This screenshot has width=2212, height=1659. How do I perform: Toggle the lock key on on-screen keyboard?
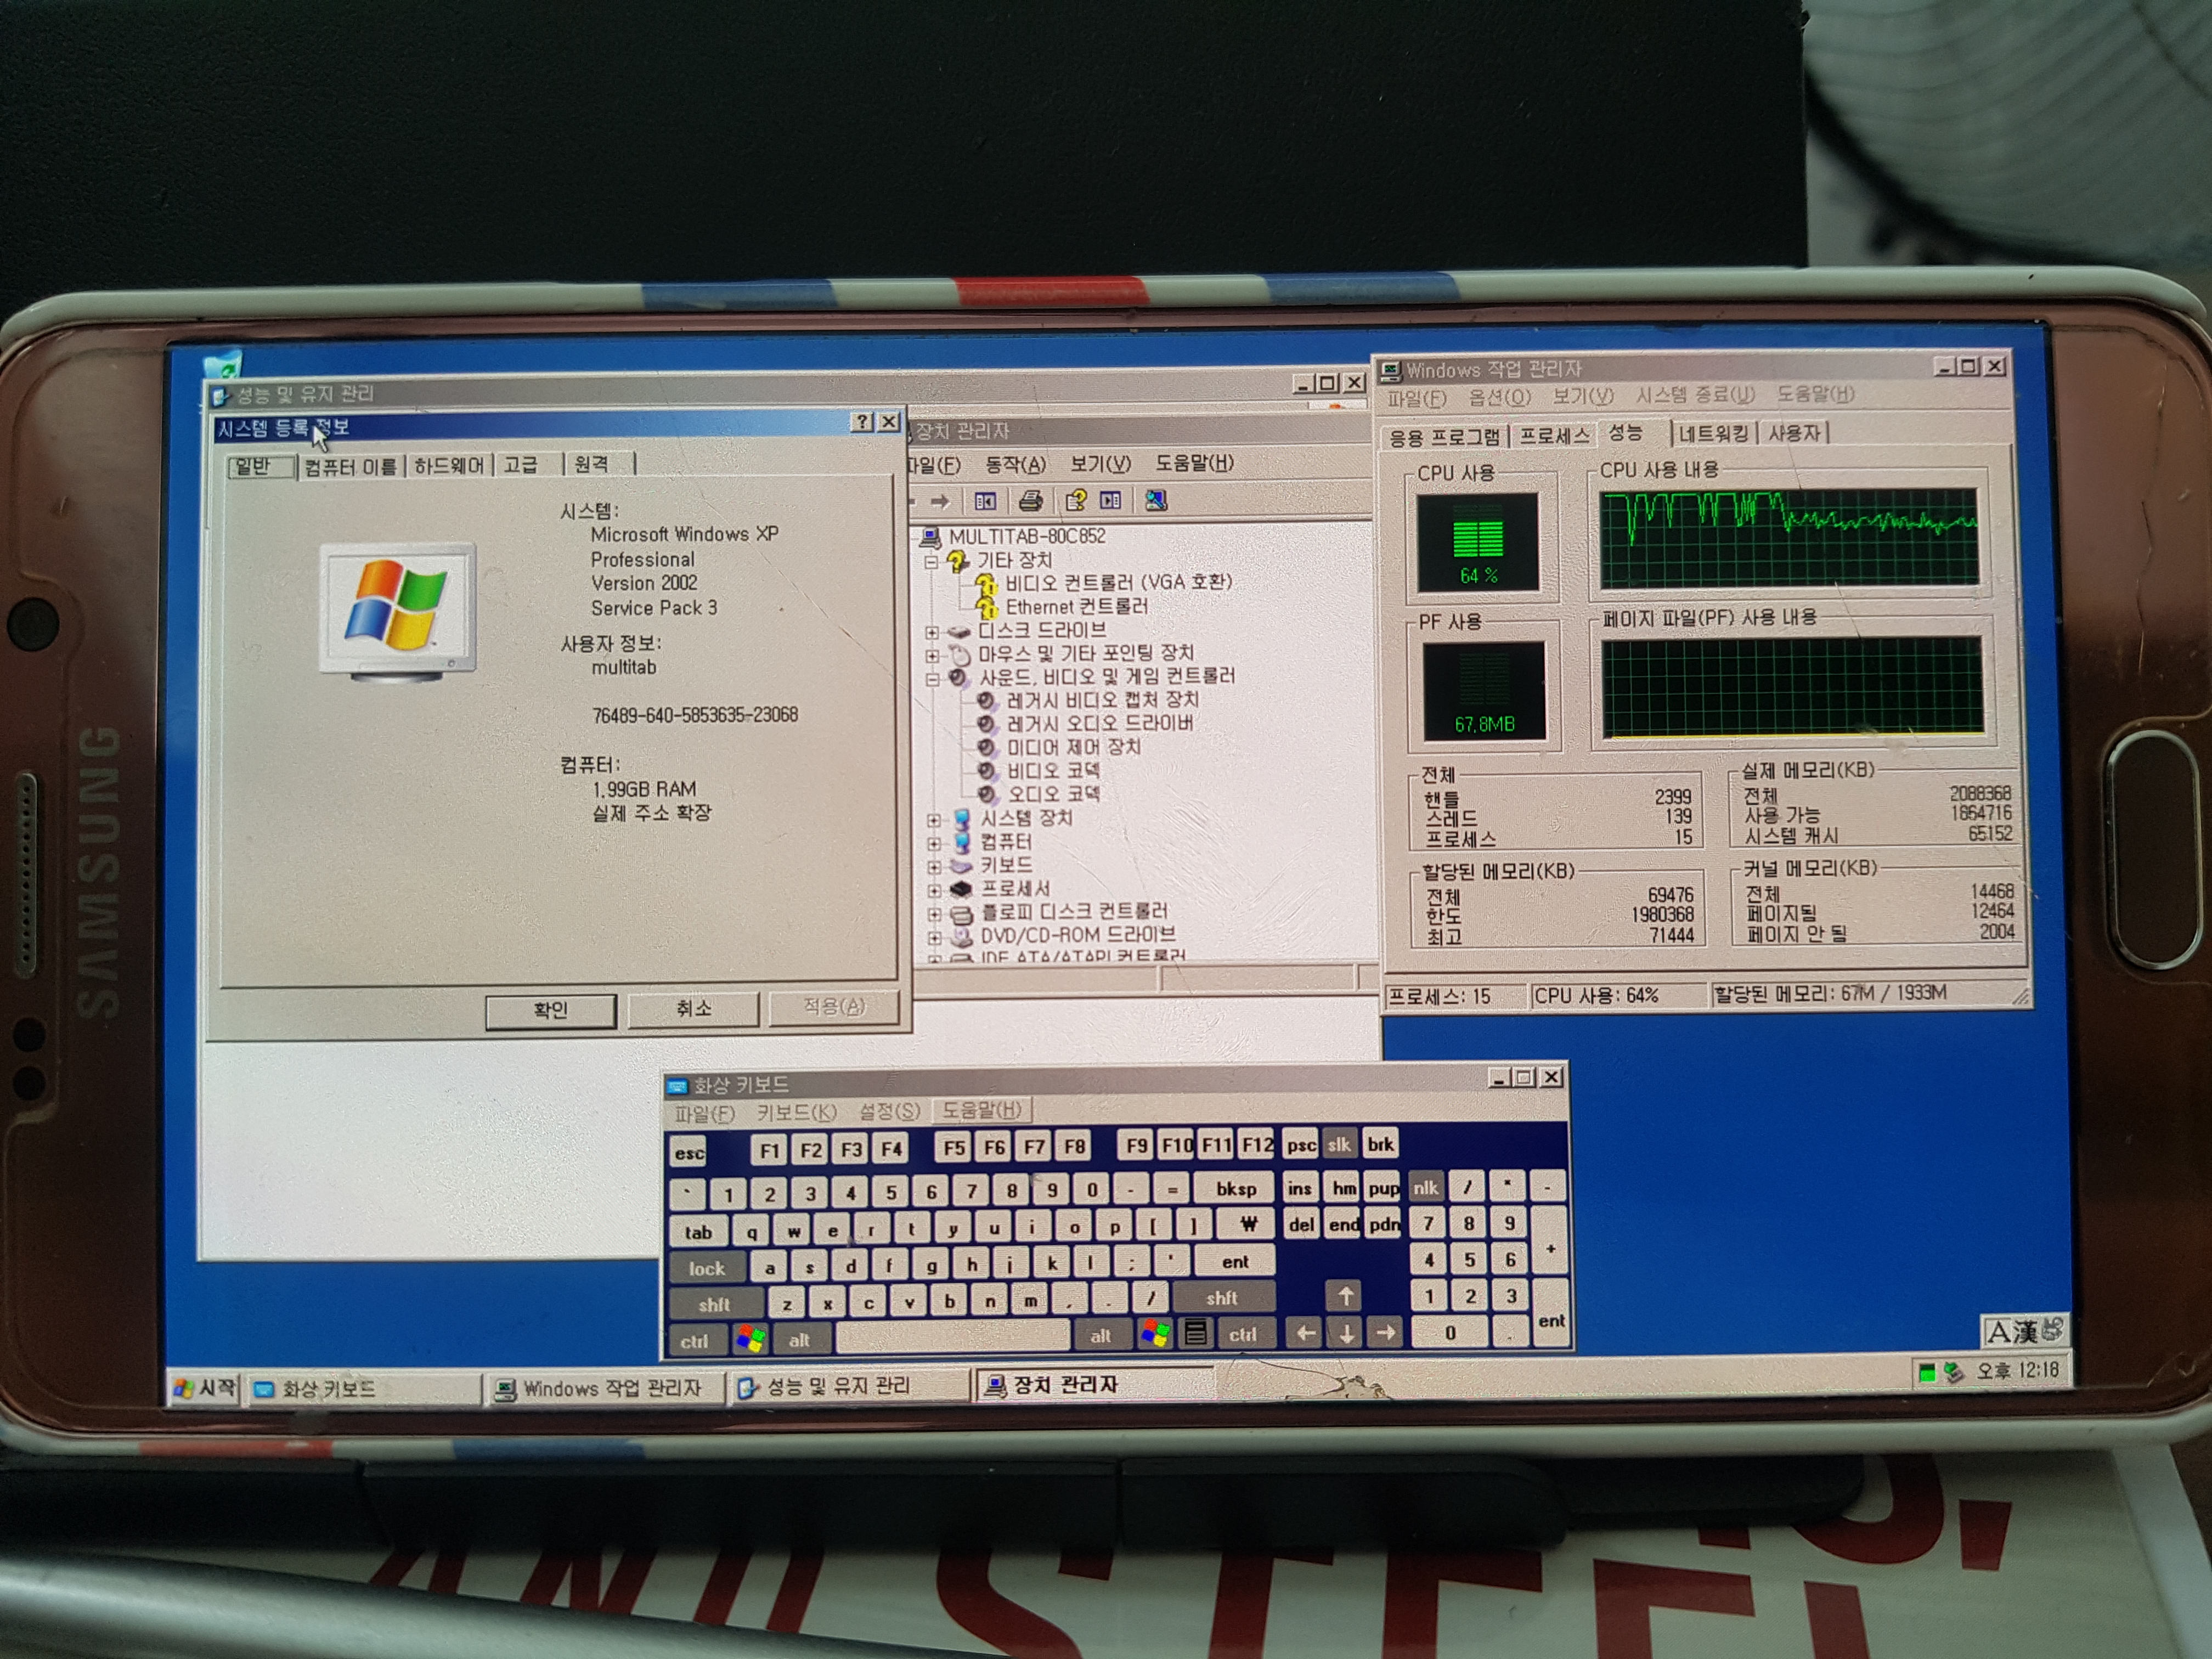(x=707, y=1268)
